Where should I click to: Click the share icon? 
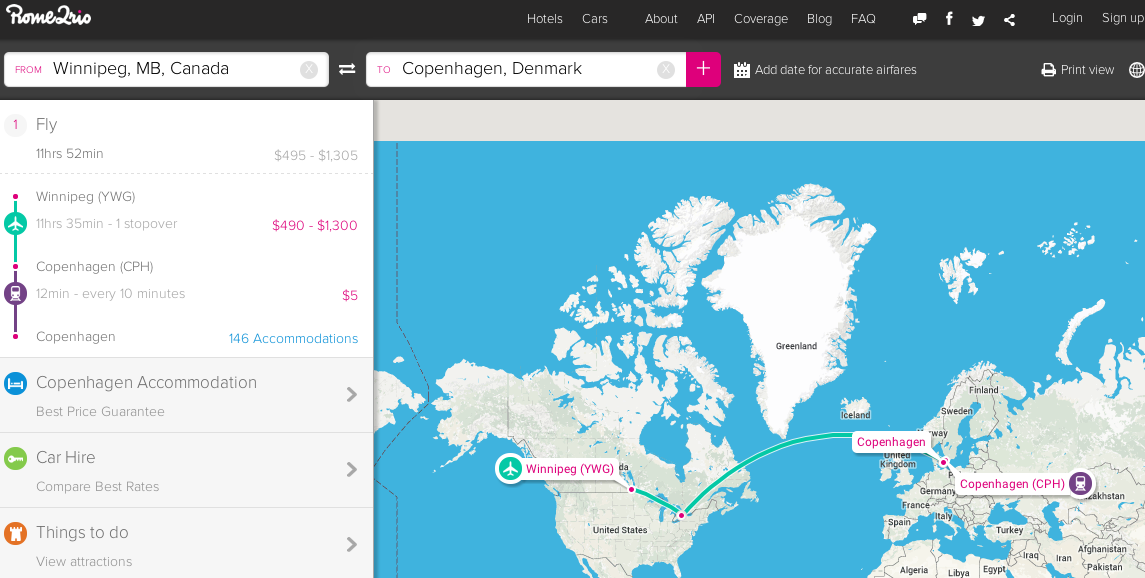pyautogui.click(x=1009, y=20)
